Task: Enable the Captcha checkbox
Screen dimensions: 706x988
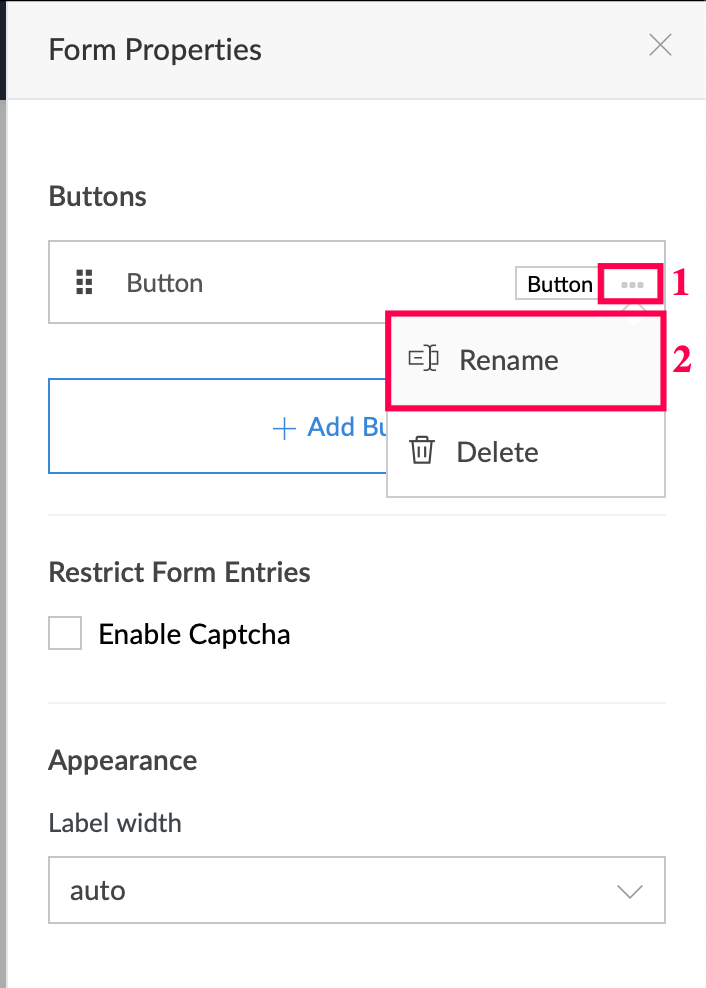Action: click(x=65, y=634)
